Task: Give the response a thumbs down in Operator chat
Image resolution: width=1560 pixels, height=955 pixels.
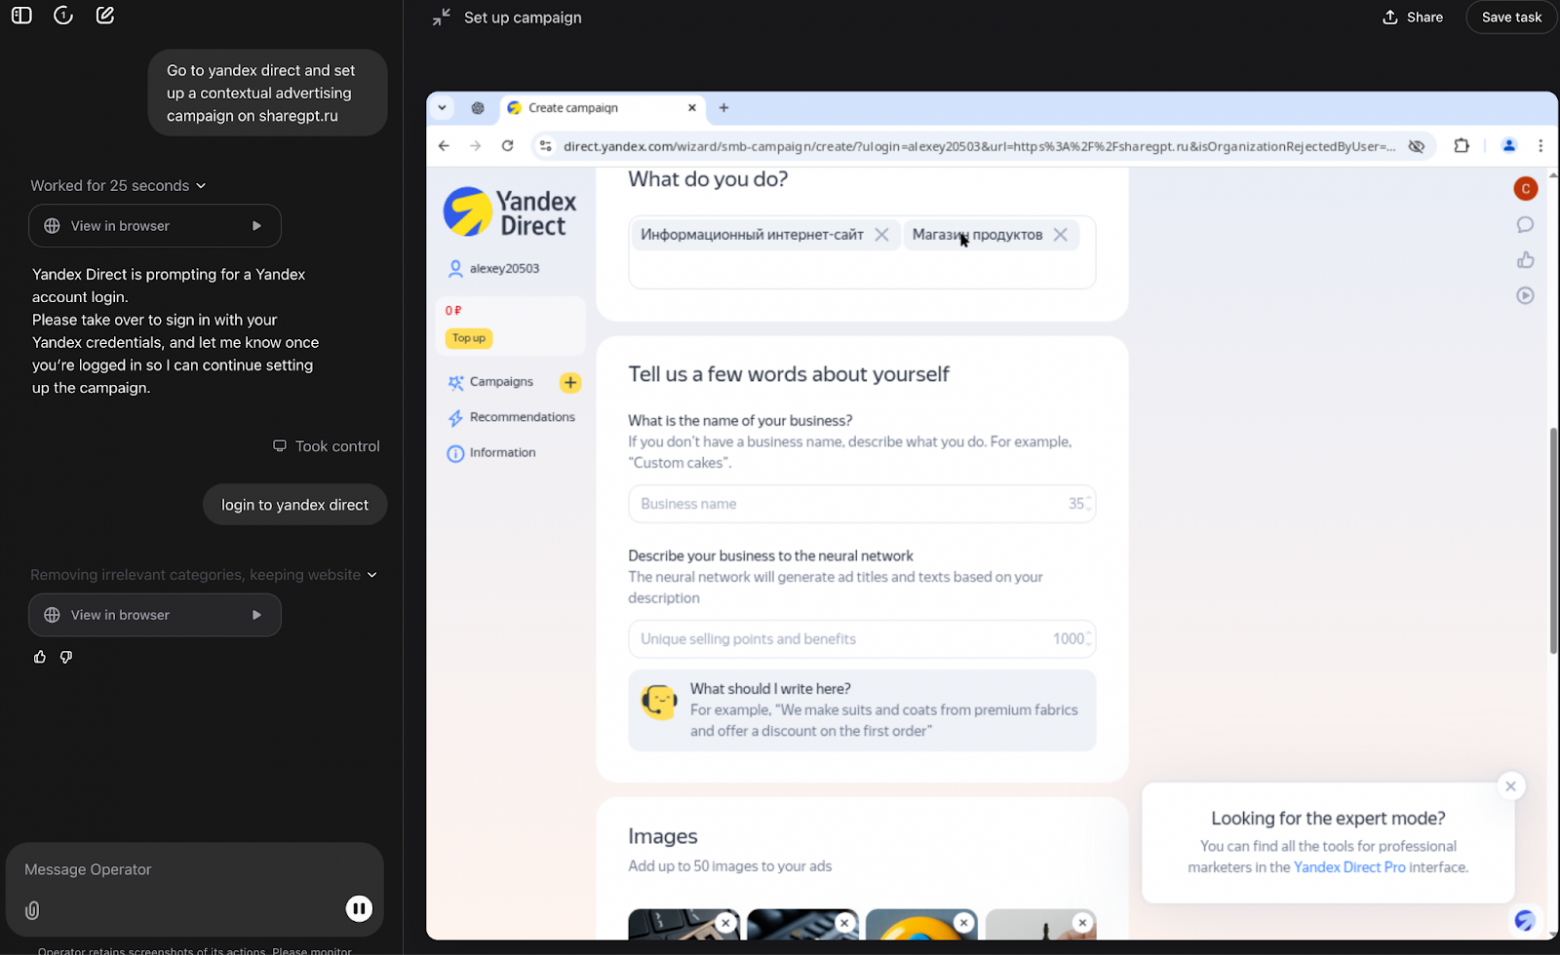Action: click(x=66, y=657)
